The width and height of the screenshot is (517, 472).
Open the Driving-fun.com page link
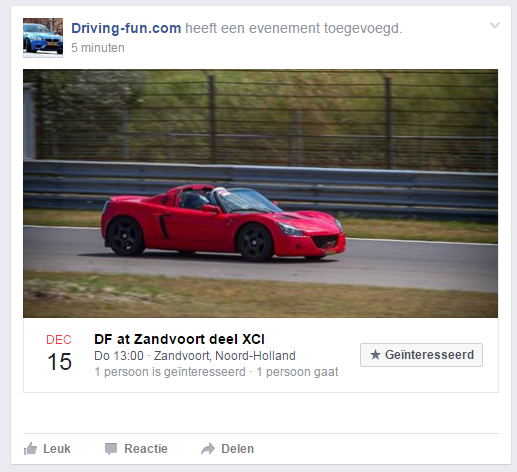tap(126, 28)
